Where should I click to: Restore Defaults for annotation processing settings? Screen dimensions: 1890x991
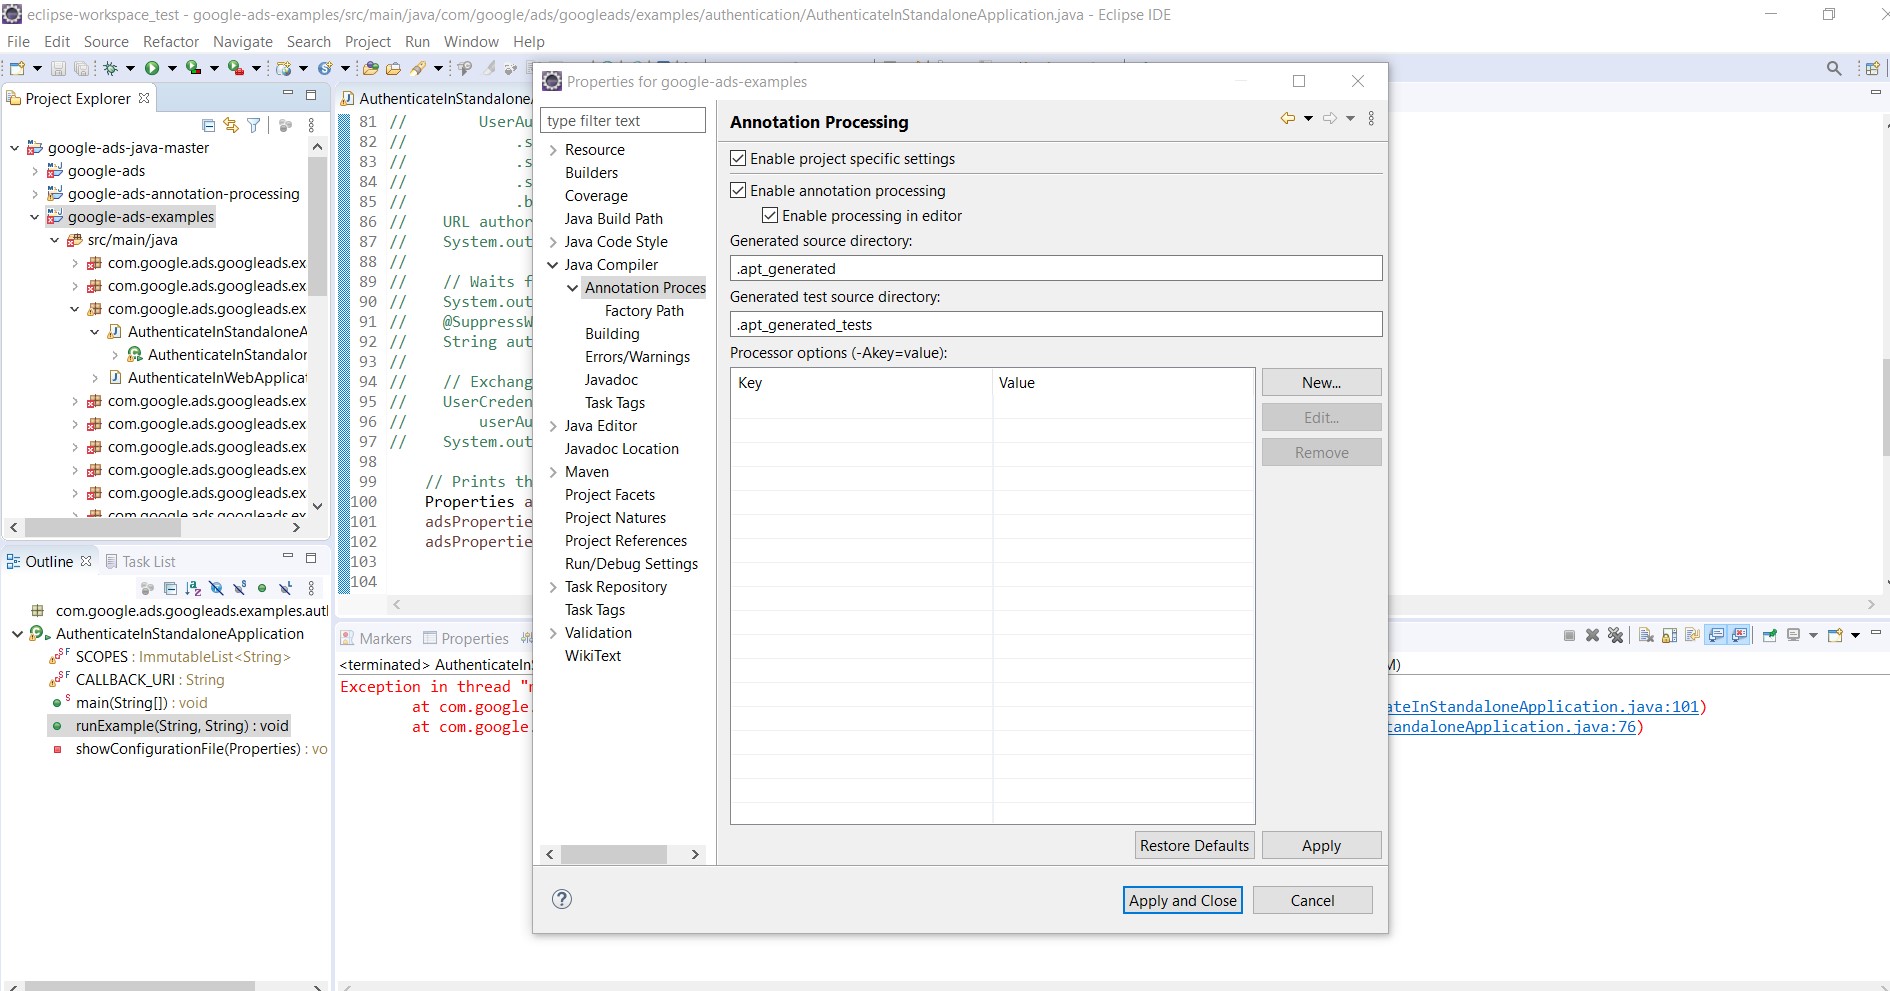tap(1194, 845)
